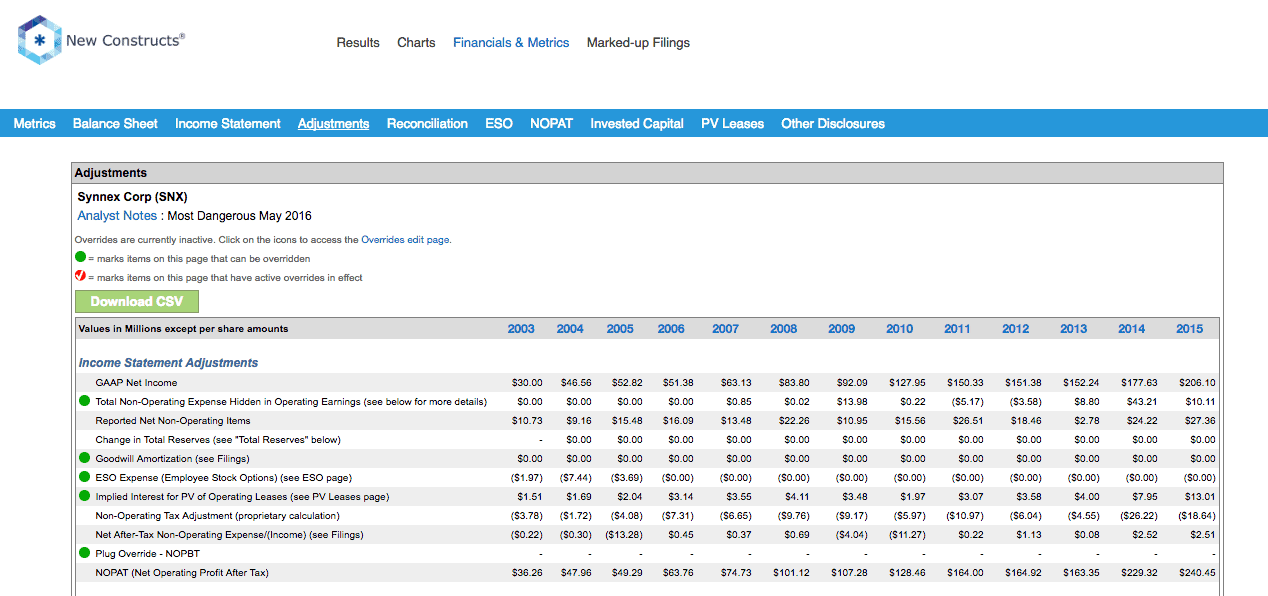Select the Adjustments tab
Image resolution: width=1268 pixels, height=596 pixels.
coord(333,124)
